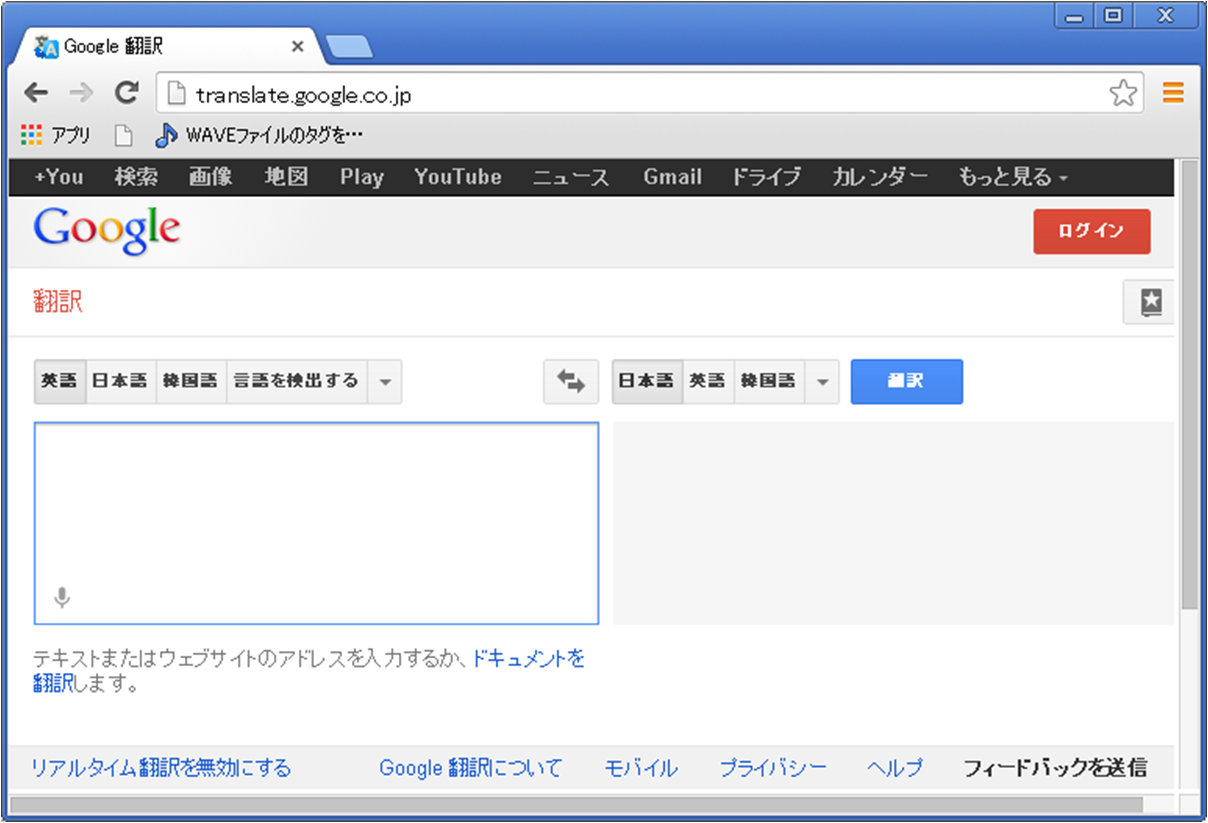Open the アプリ apps grid shortcut
The width and height of the screenshot is (1208, 823).
(55, 134)
